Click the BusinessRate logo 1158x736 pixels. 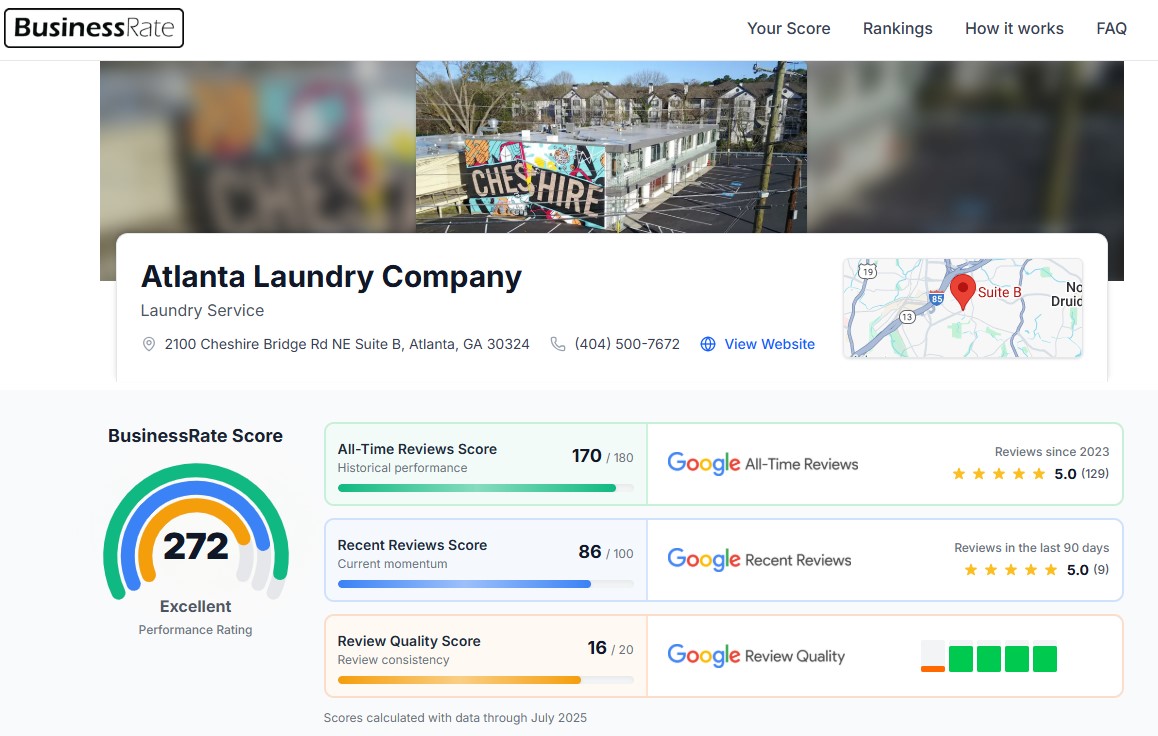[x=94, y=28]
